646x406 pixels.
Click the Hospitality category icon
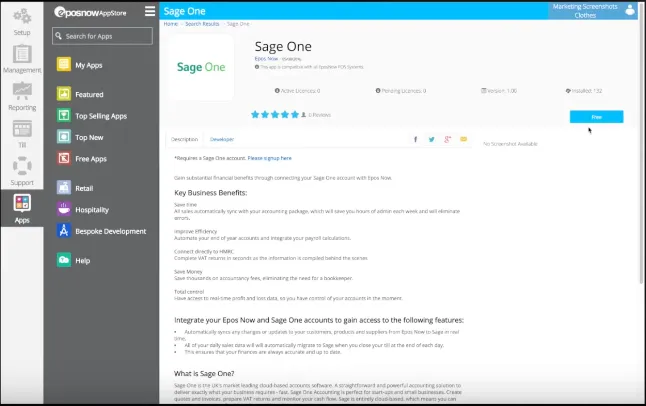pos(63,209)
